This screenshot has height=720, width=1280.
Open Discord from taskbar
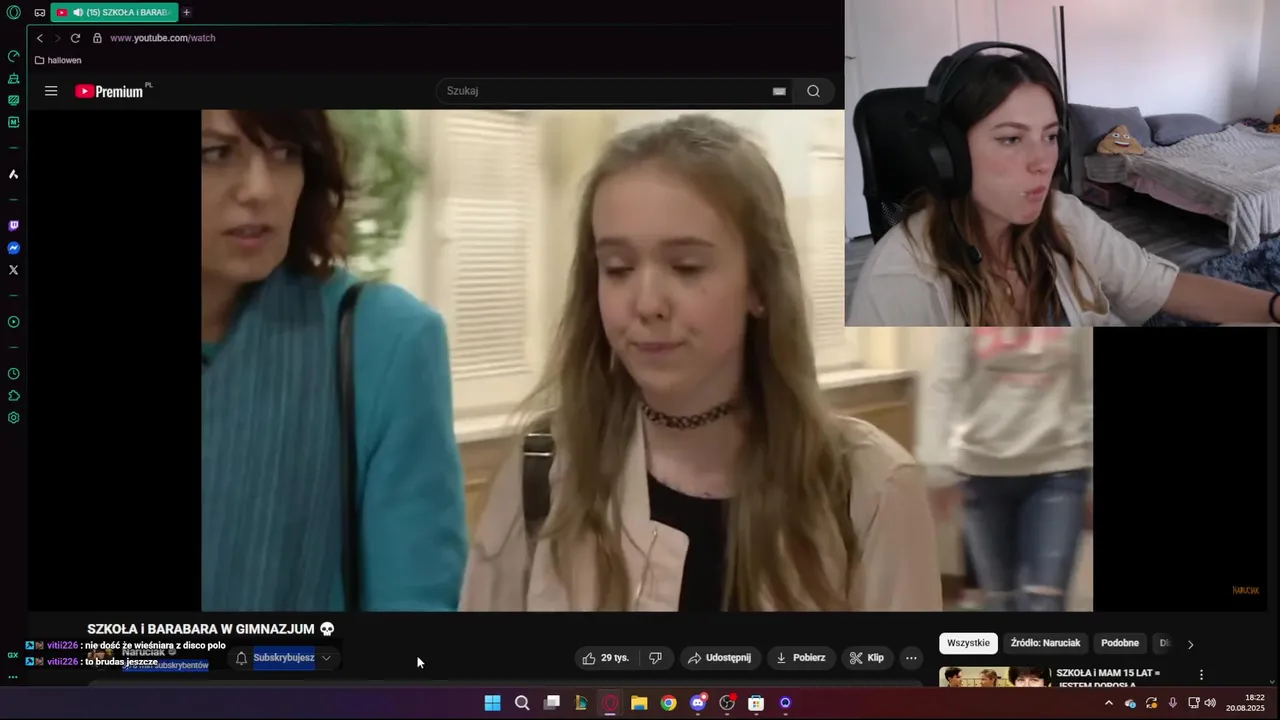(x=698, y=703)
